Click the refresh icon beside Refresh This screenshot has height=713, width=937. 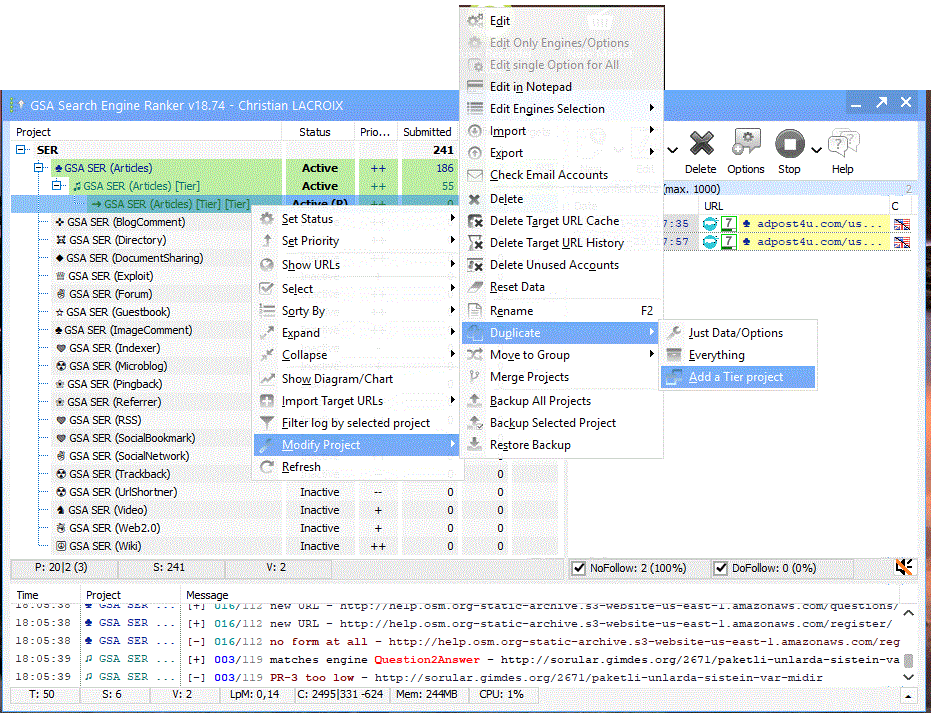point(267,467)
